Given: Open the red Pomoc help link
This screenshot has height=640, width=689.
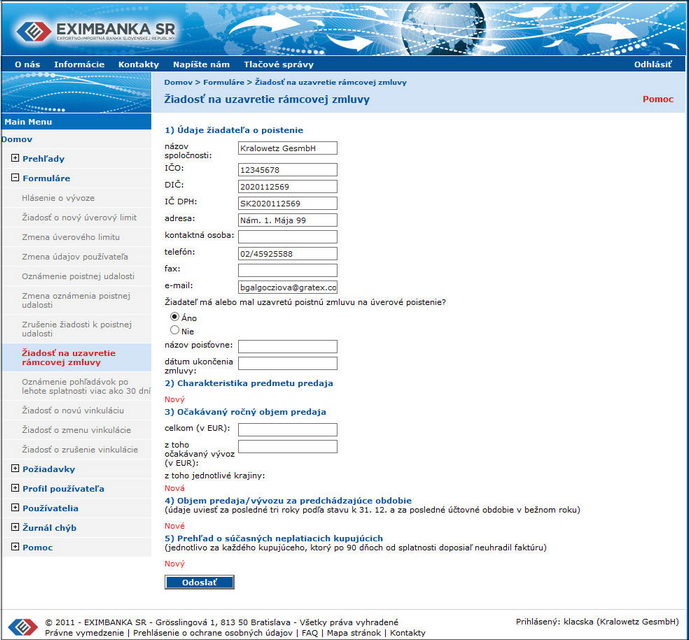Looking at the screenshot, I should pyautogui.click(x=657, y=99).
